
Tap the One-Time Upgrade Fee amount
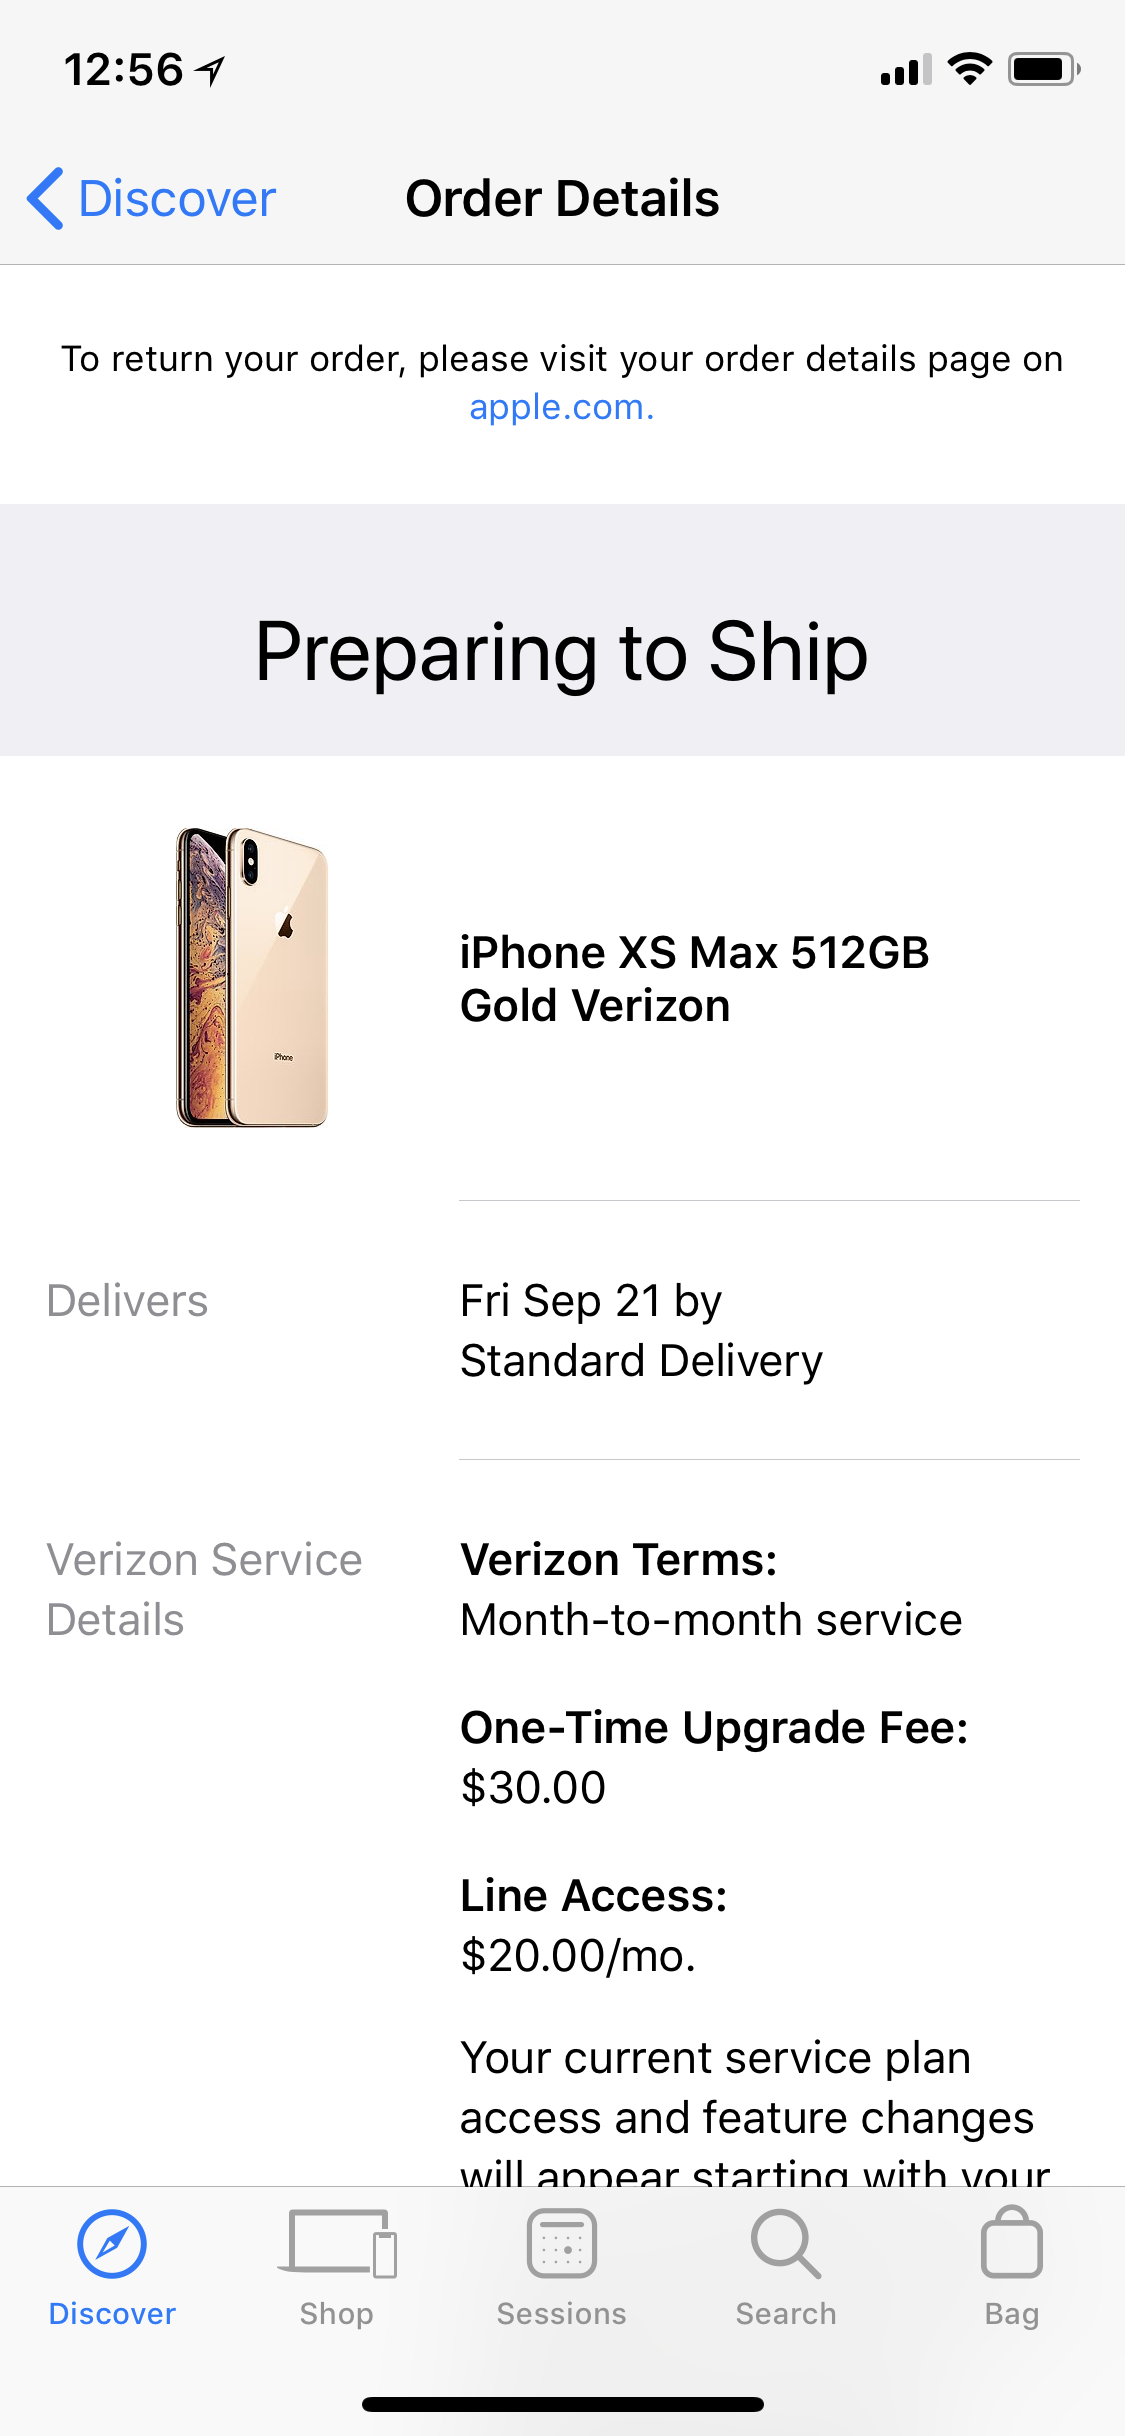point(533,1787)
